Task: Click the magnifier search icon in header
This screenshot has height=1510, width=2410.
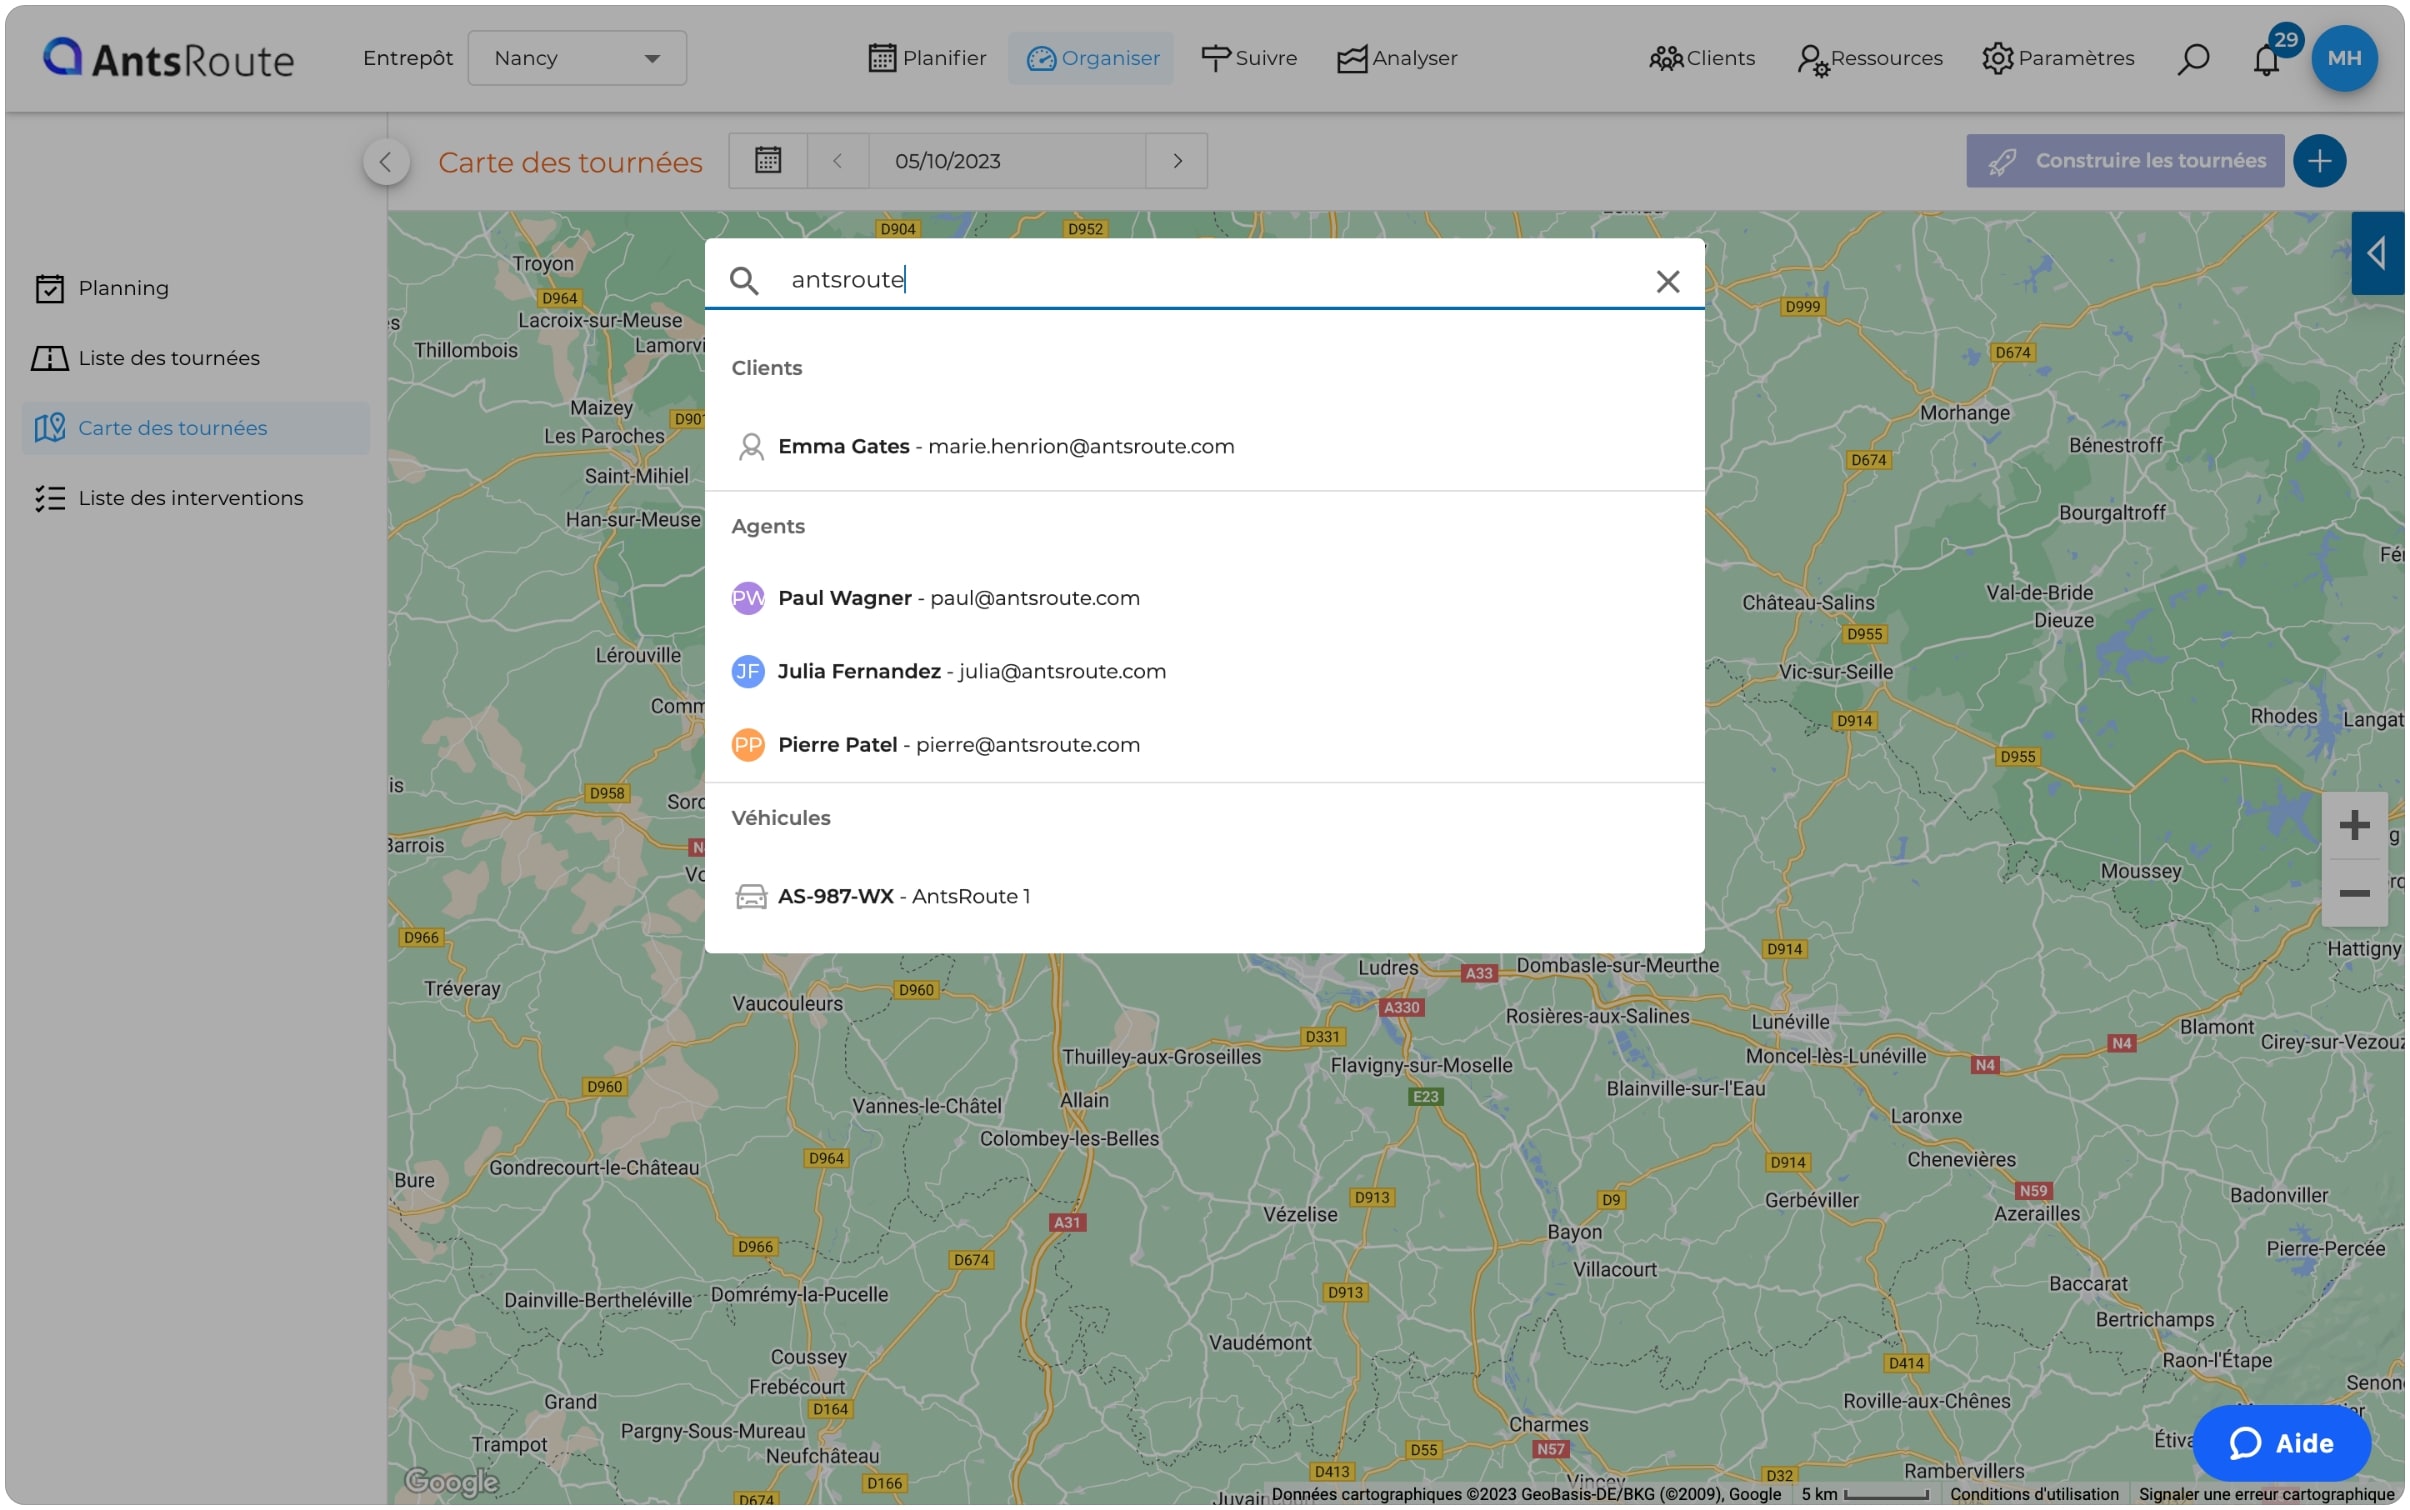Action: pyautogui.click(x=2193, y=59)
